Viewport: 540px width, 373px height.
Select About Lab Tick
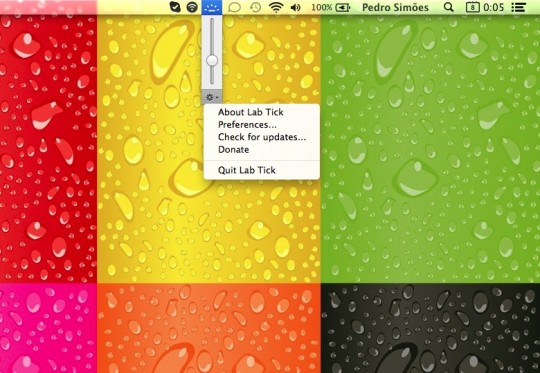[262, 112]
